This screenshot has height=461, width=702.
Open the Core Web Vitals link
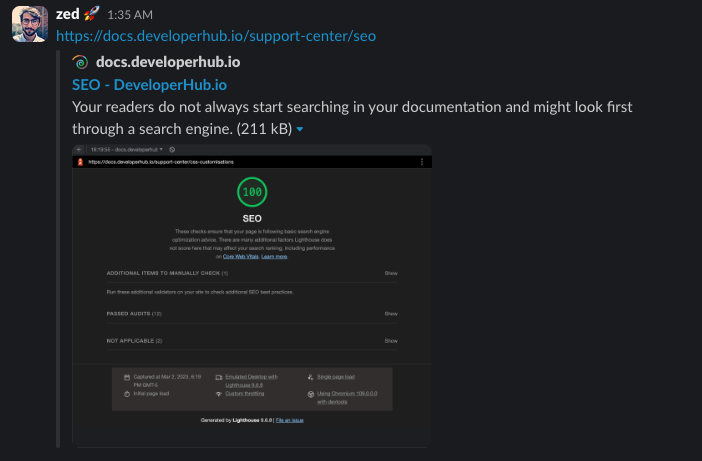(241, 256)
